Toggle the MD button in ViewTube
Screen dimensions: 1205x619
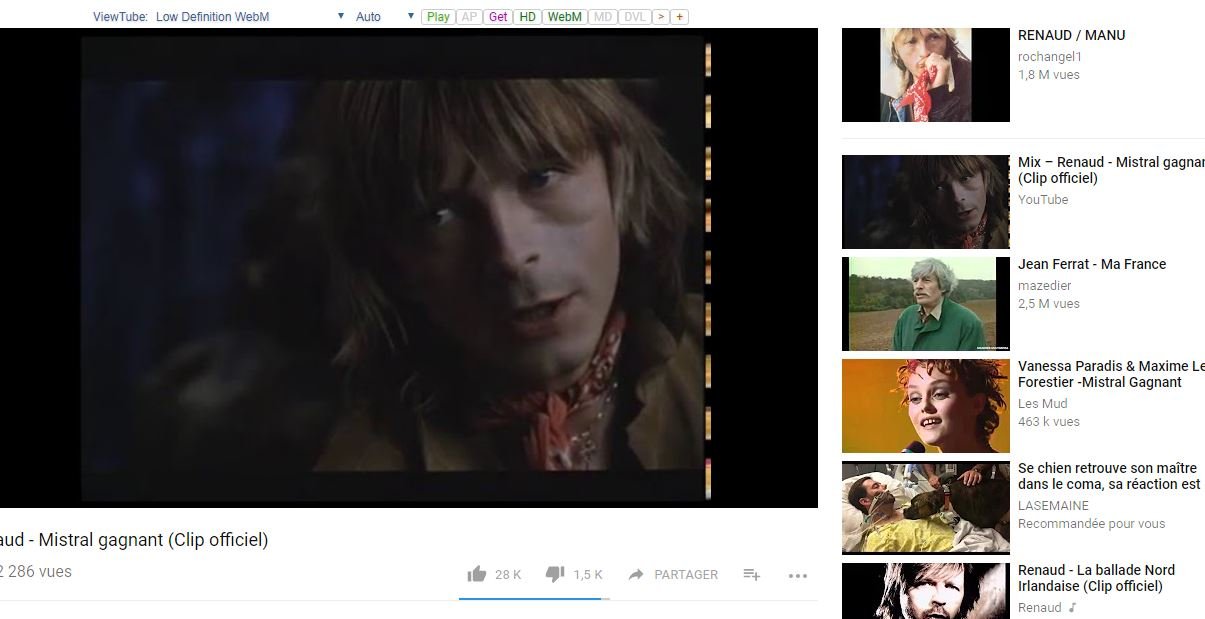pyautogui.click(x=602, y=17)
